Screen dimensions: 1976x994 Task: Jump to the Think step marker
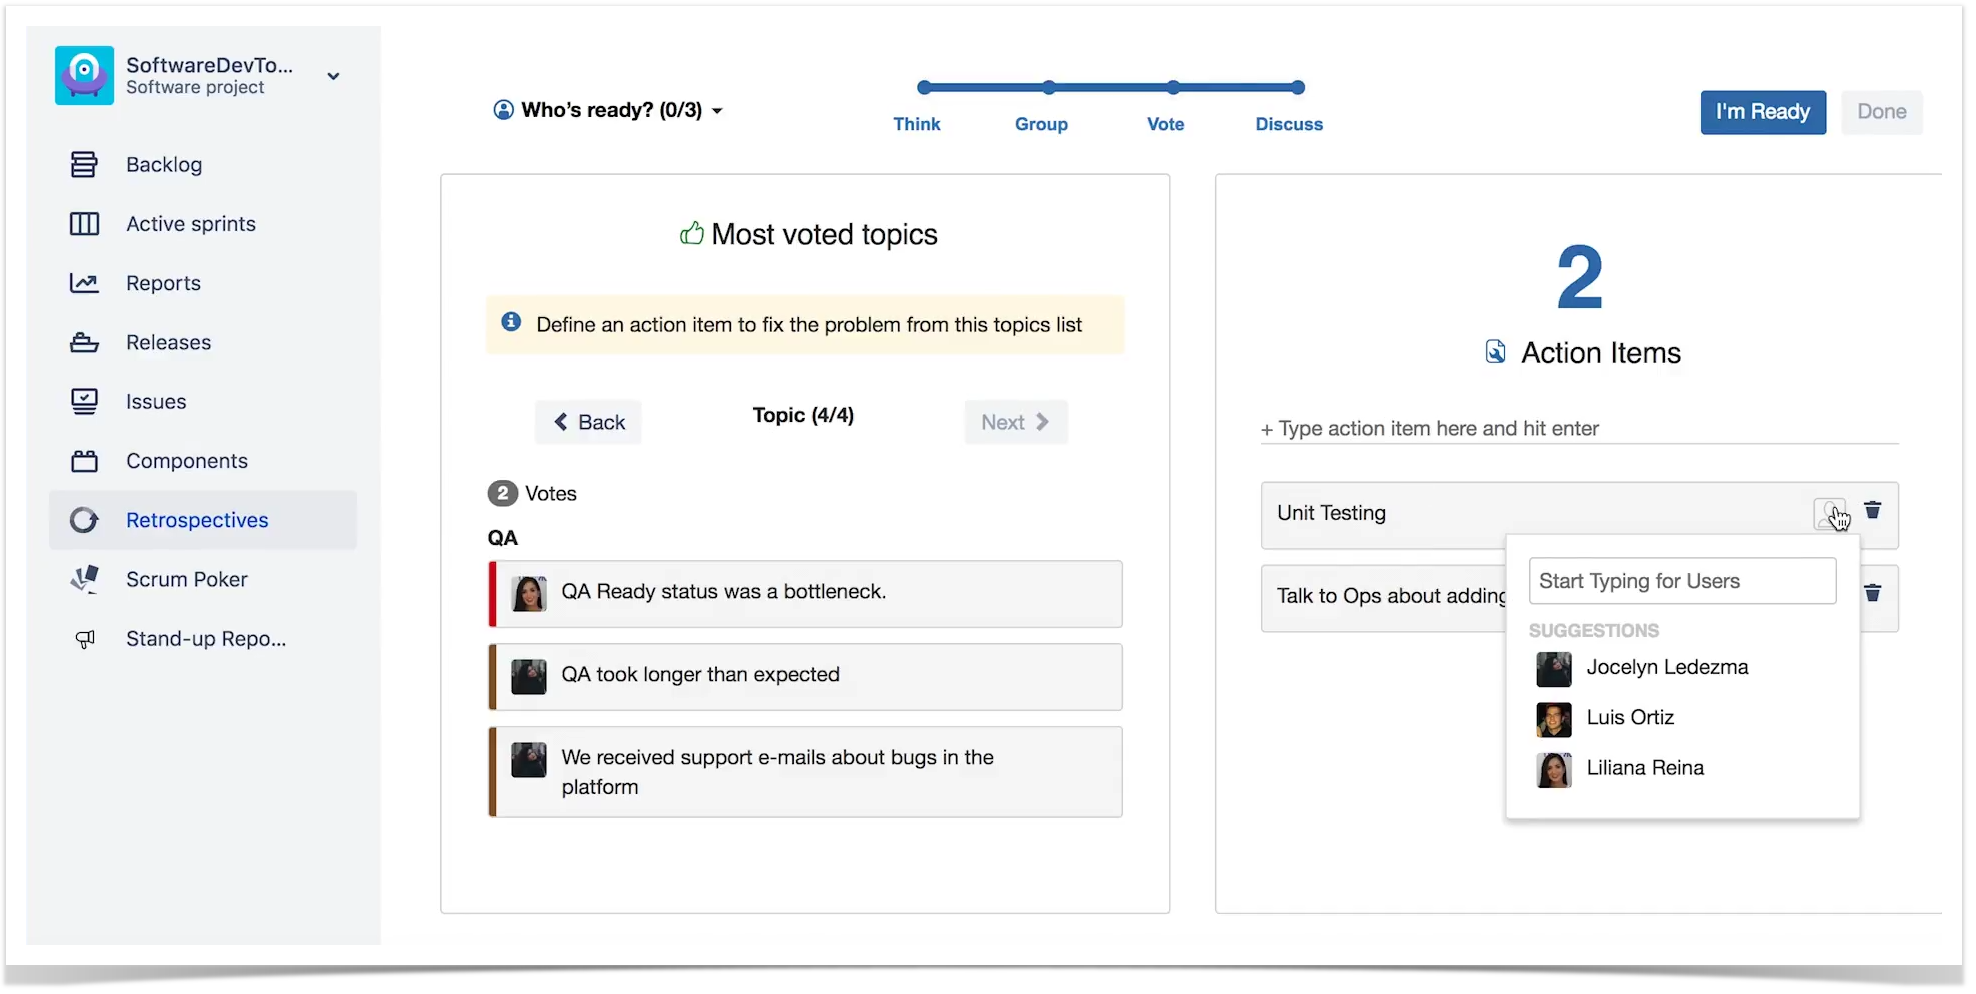[924, 88]
